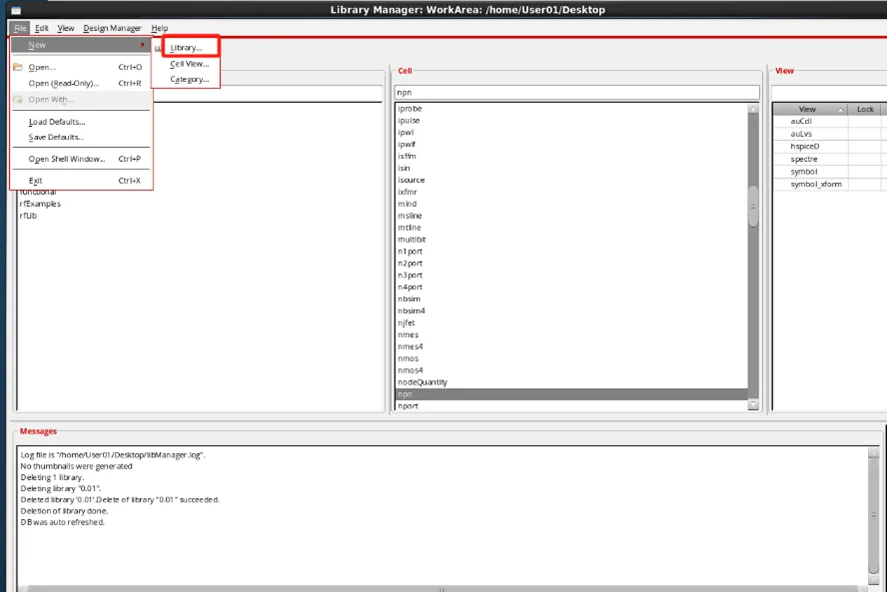Image resolution: width=887 pixels, height=592 pixels.
Task: Open the Edit menu
Action: (42, 28)
